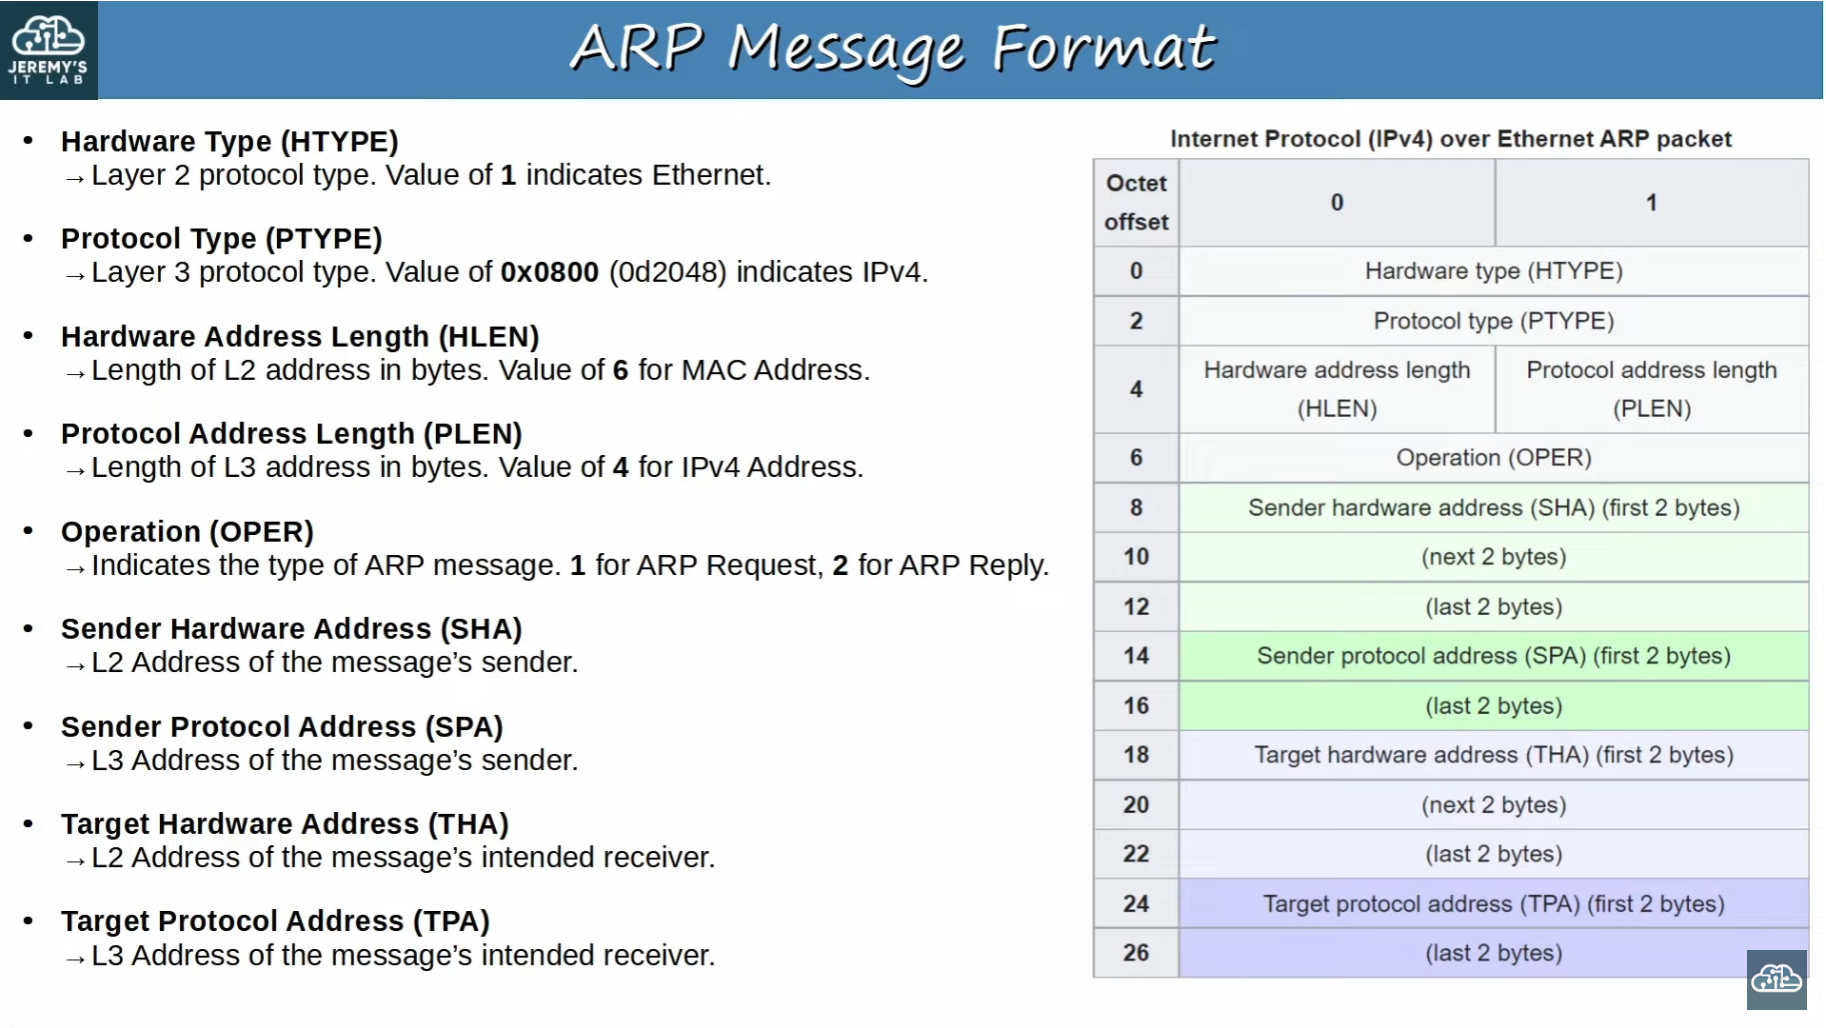
Task: Click '(next 2 bytes)' in the offset 20 row
Action: [x=1494, y=805]
